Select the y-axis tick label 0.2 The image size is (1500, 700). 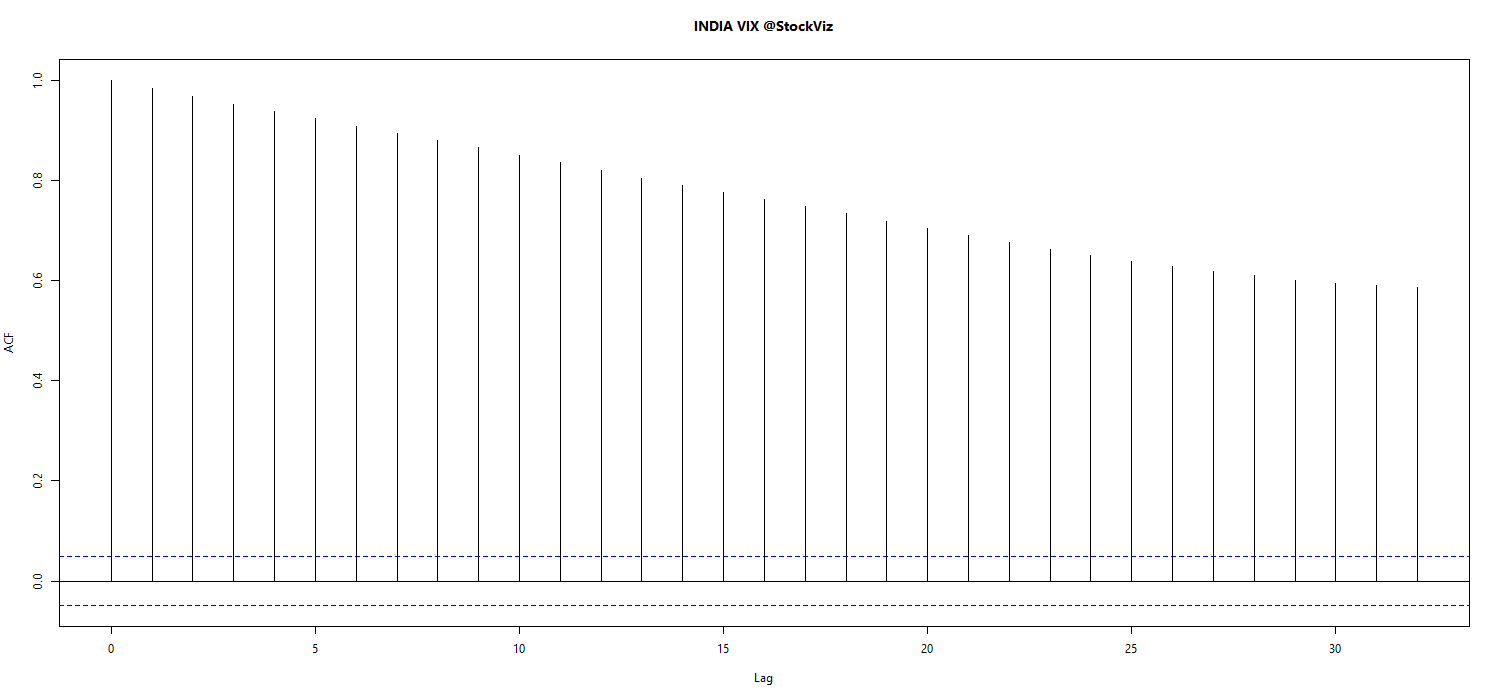(x=39, y=481)
